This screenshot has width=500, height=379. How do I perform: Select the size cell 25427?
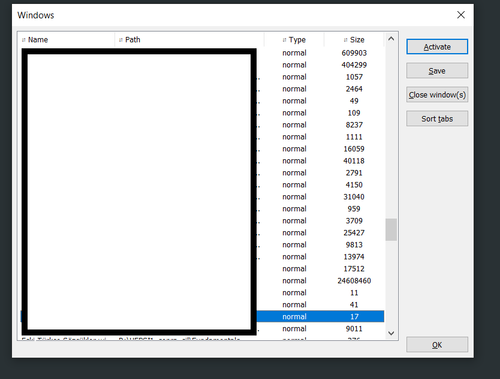(x=354, y=233)
